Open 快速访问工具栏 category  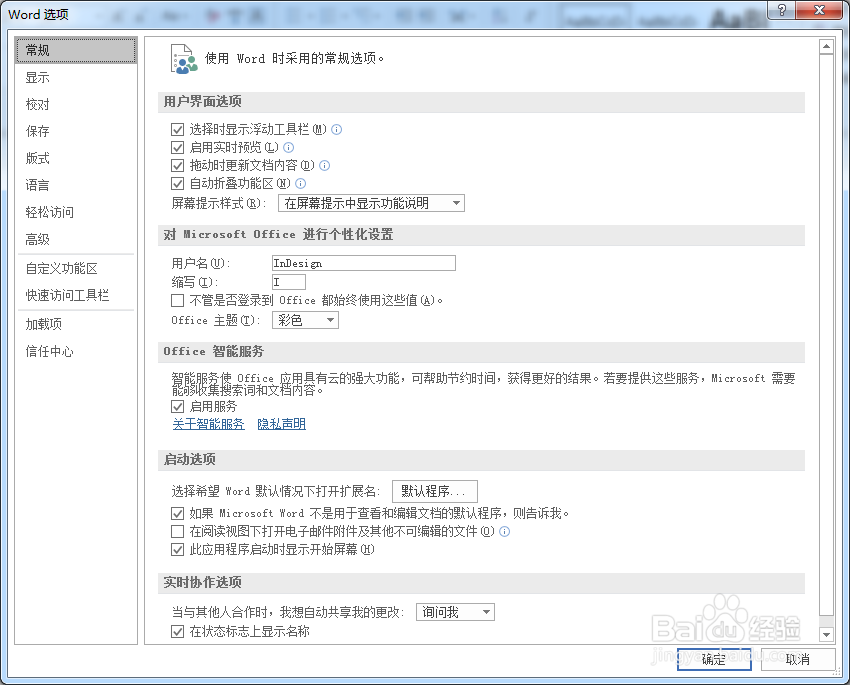(76, 295)
